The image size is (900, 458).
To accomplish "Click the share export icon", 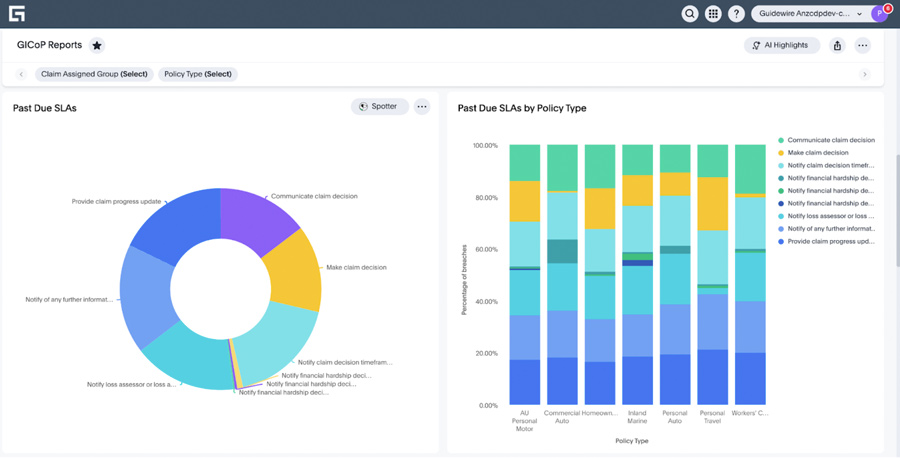I will coord(837,45).
